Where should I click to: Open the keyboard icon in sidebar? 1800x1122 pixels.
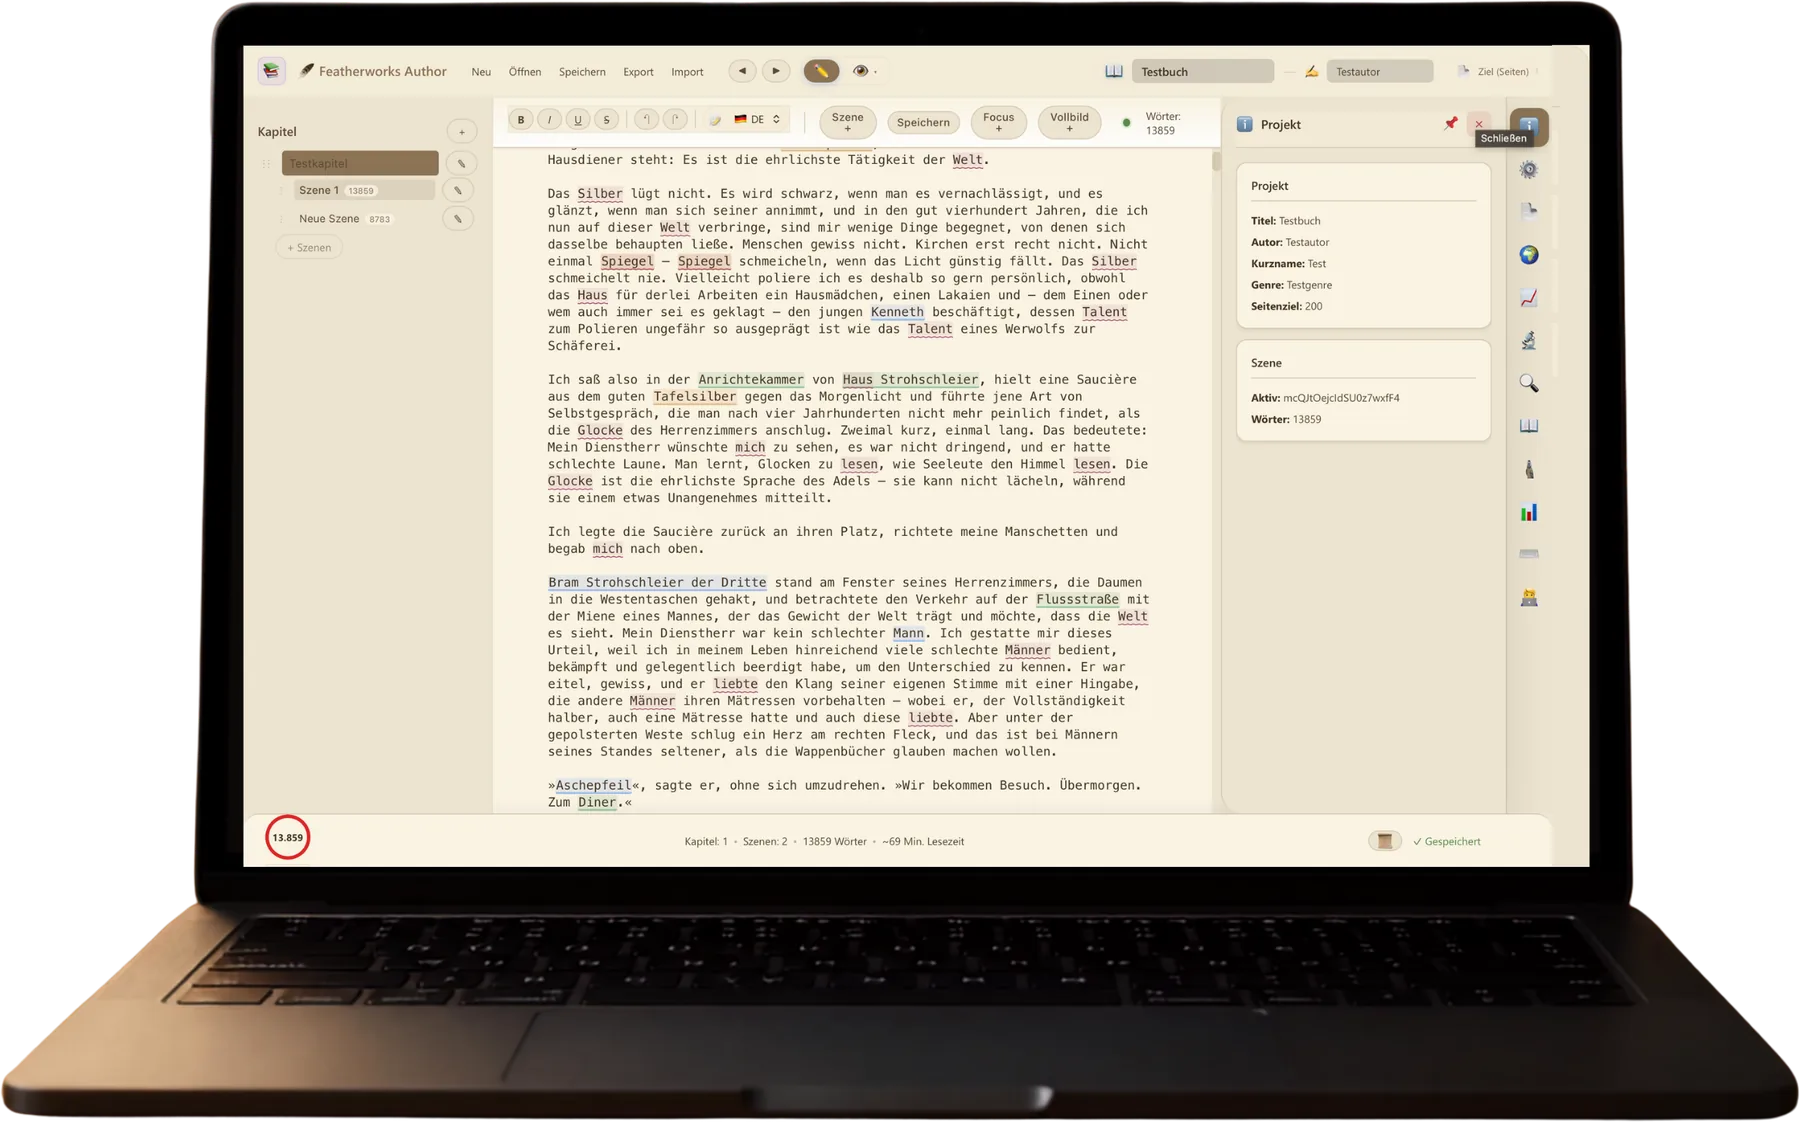pyautogui.click(x=1529, y=554)
